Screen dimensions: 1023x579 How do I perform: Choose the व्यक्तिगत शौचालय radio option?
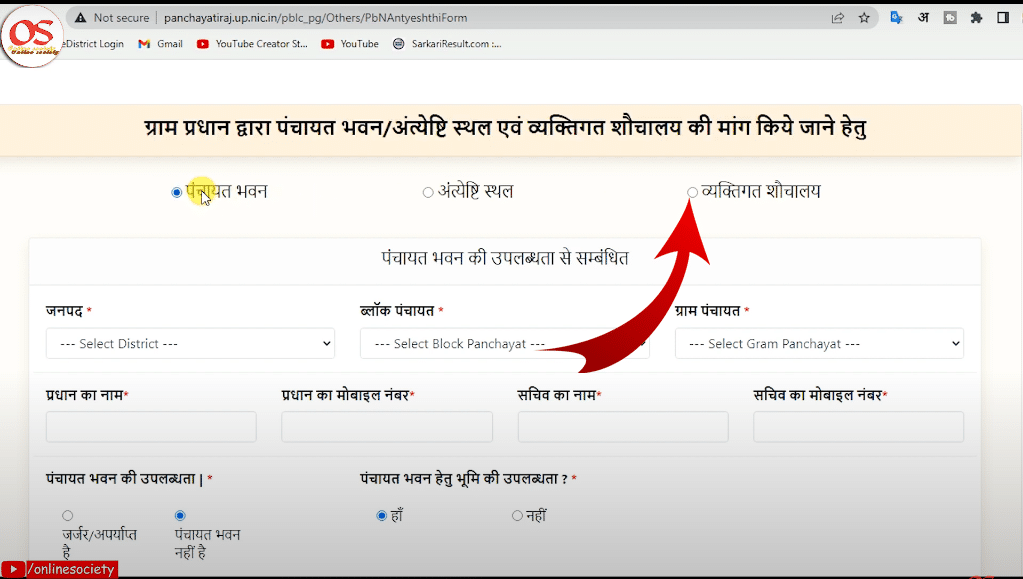point(692,192)
